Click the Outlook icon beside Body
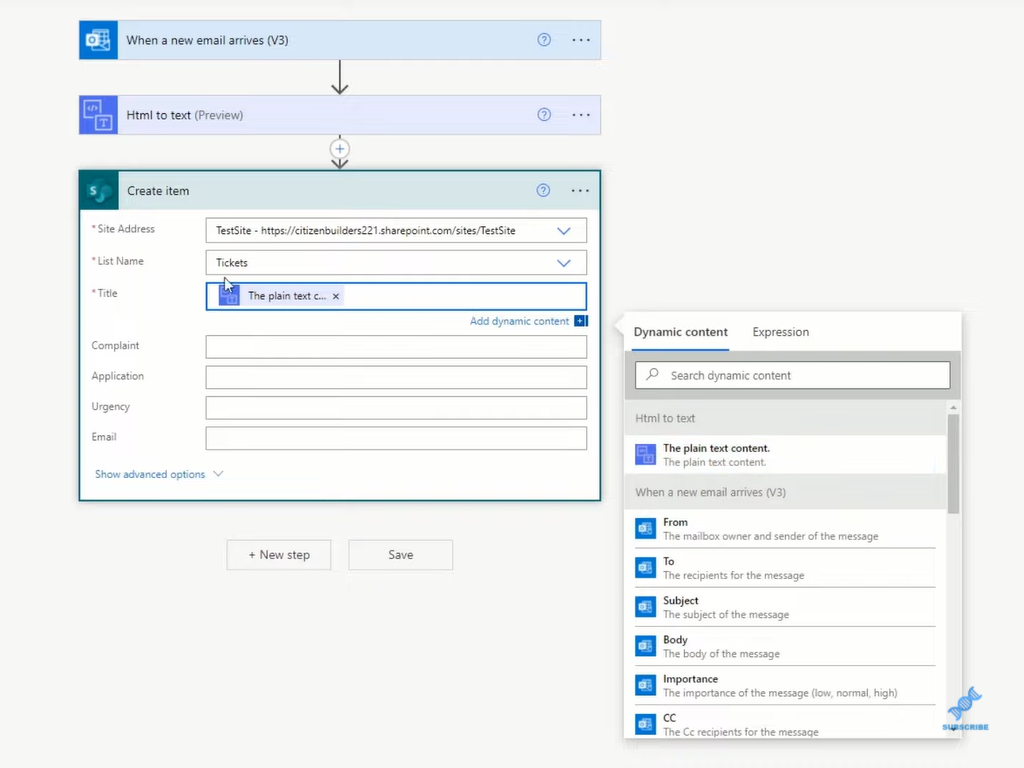Screen dimensions: 1024x768 [x=645, y=646]
